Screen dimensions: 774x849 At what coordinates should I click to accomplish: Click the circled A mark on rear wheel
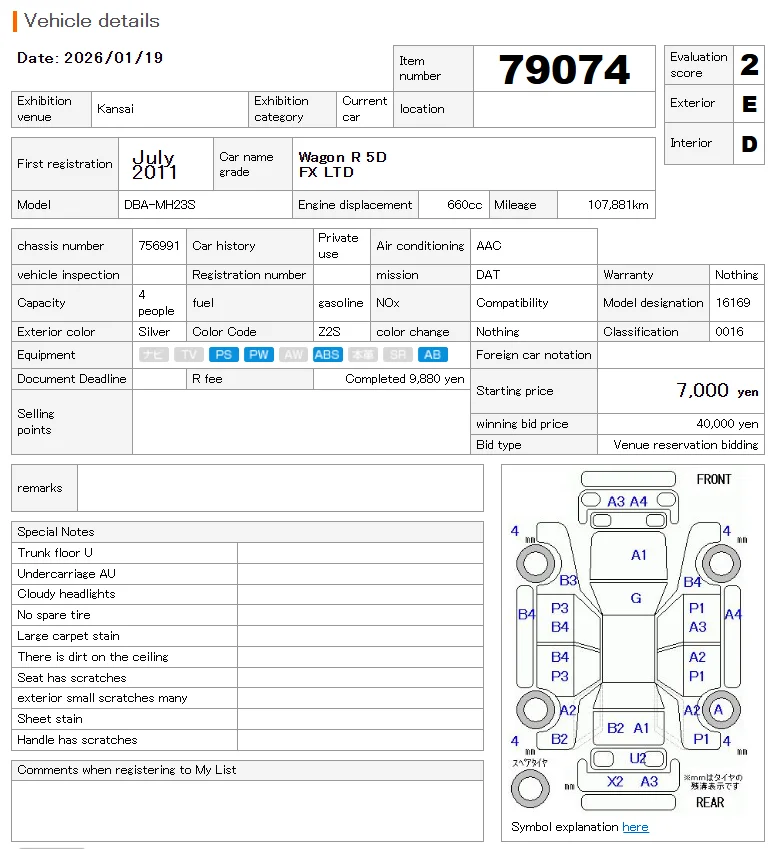coord(718,710)
